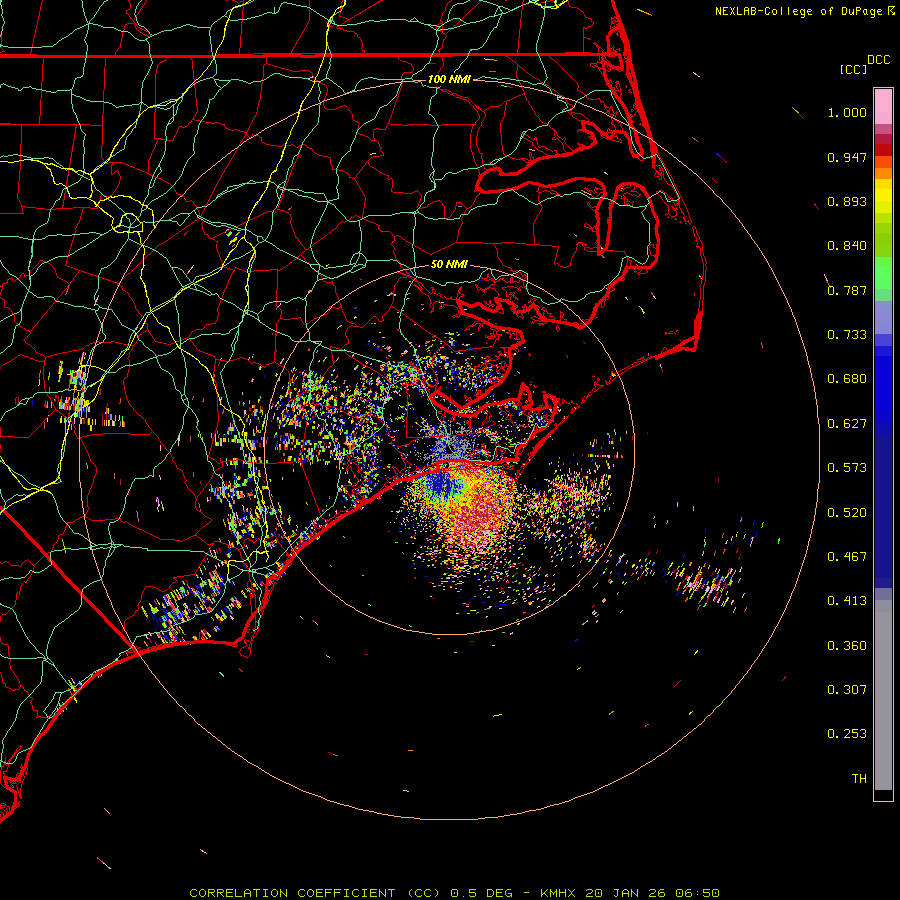Click the 0.307 legend value
The height and width of the screenshot is (900, 900).
847,690
